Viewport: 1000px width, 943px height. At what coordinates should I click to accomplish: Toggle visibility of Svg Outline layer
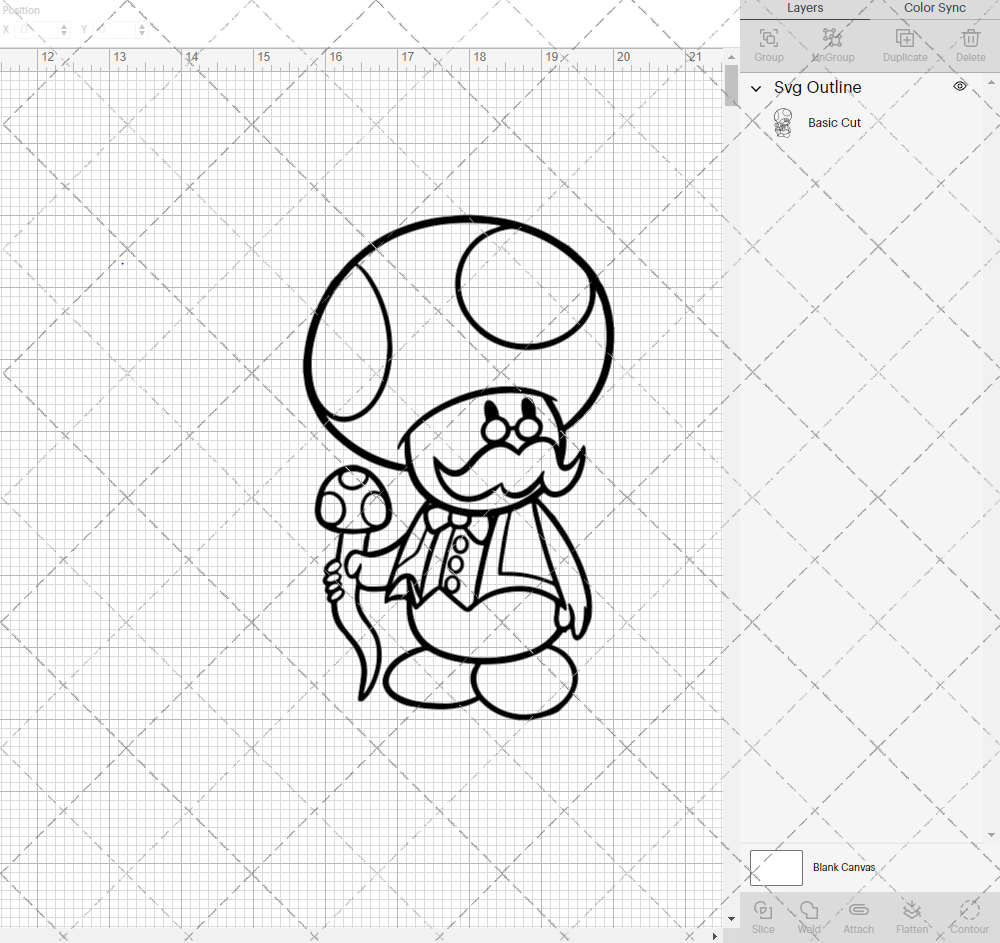tap(959, 86)
